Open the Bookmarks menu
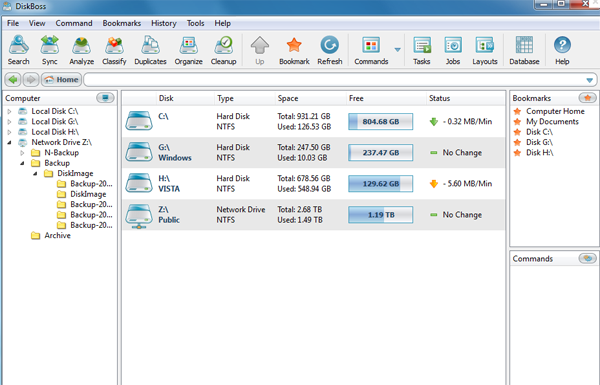The height and width of the screenshot is (385, 600). pos(121,23)
